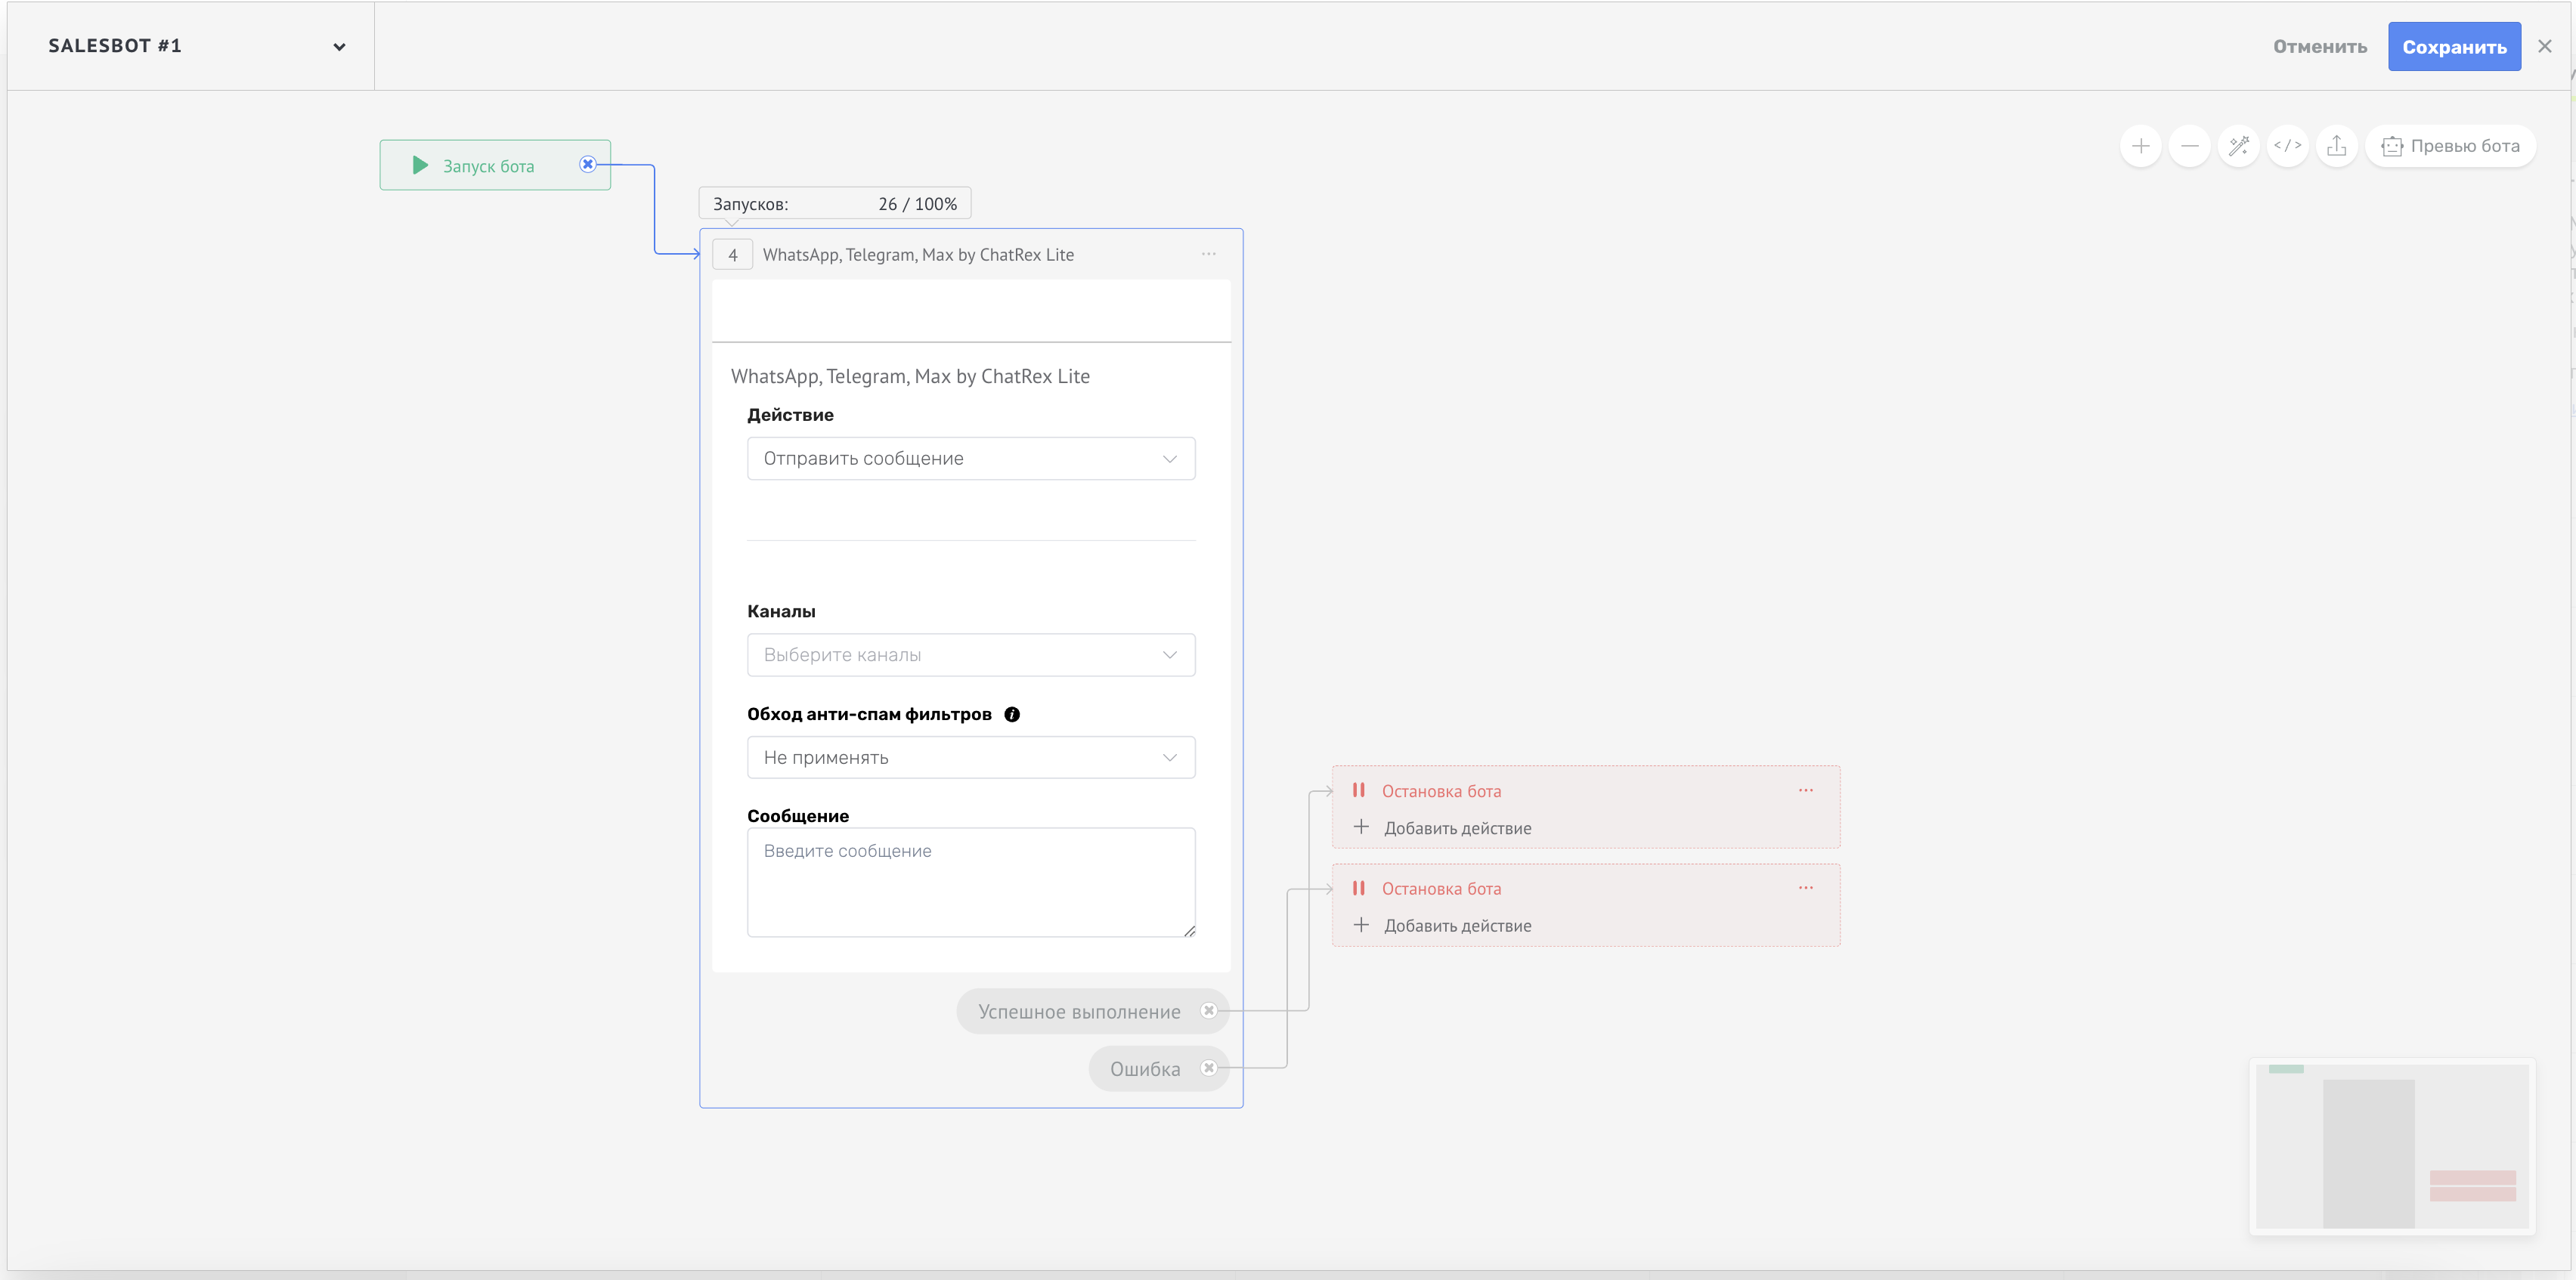Remove the Успешное выполнение connection
The image size is (2576, 1280).
[x=1209, y=1011]
